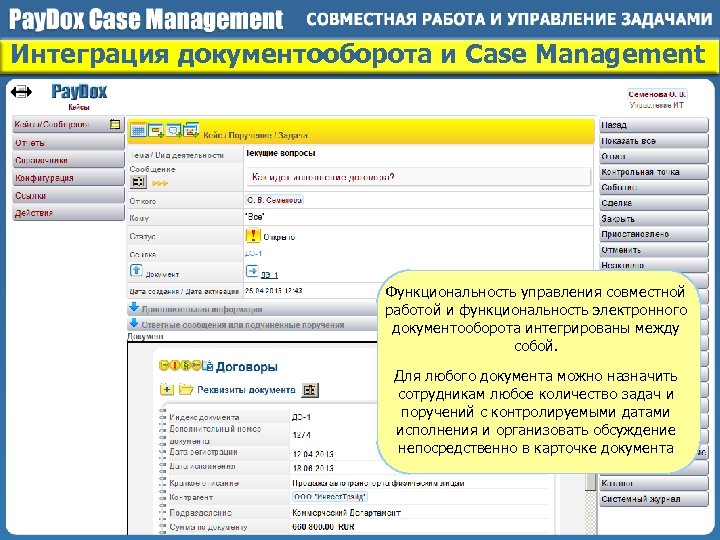Click the small note icon on the Кейсы/Сообщения button
Screen dimensions: 720x540
coord(115,124)
